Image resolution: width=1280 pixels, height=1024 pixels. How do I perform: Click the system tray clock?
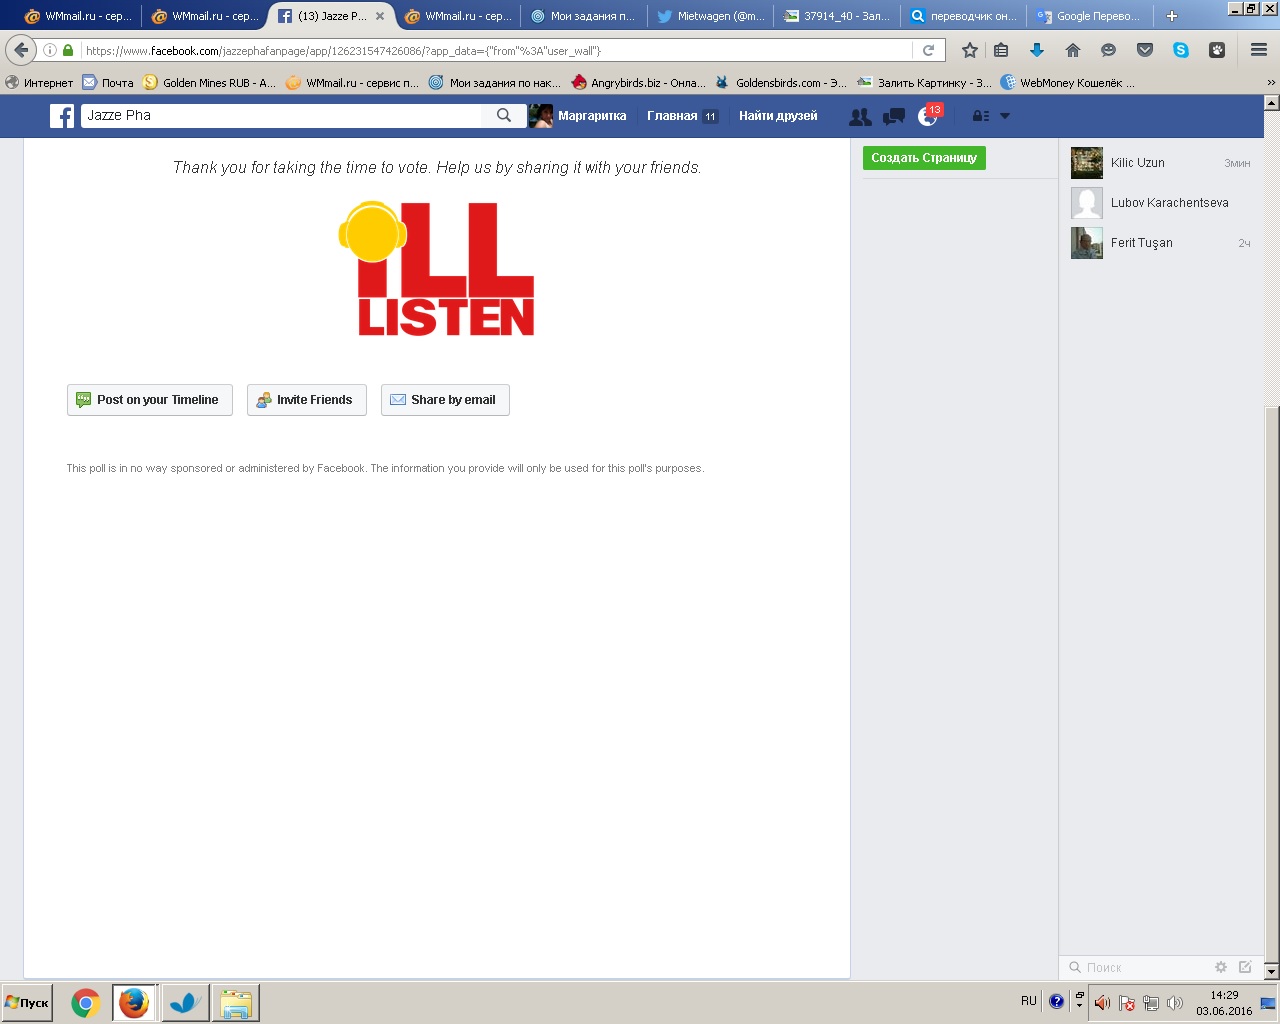(1224, 1003)
